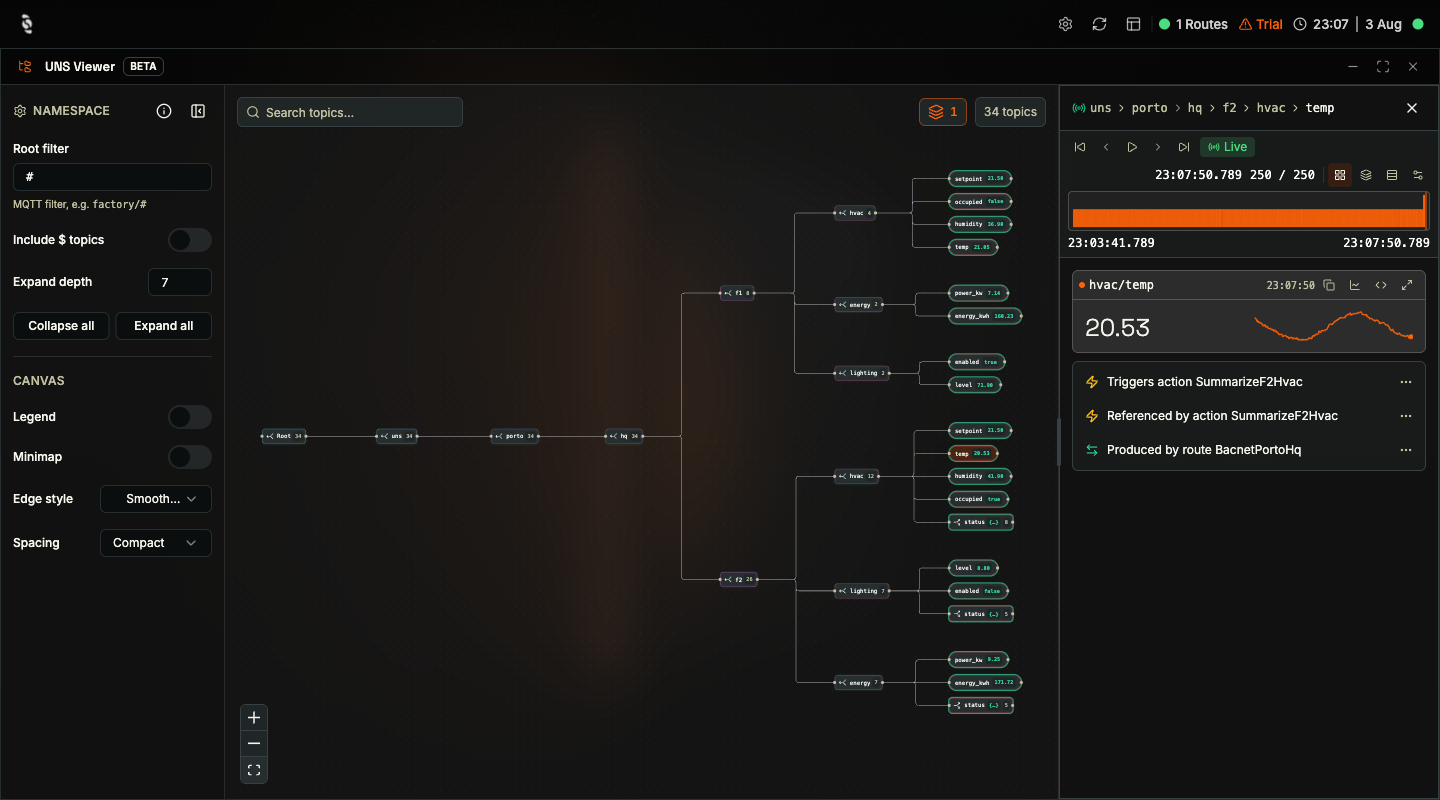Click the uns breadcrumb segment
Viewport: 1440px width, 800px height.
[x=1100, y=108]
